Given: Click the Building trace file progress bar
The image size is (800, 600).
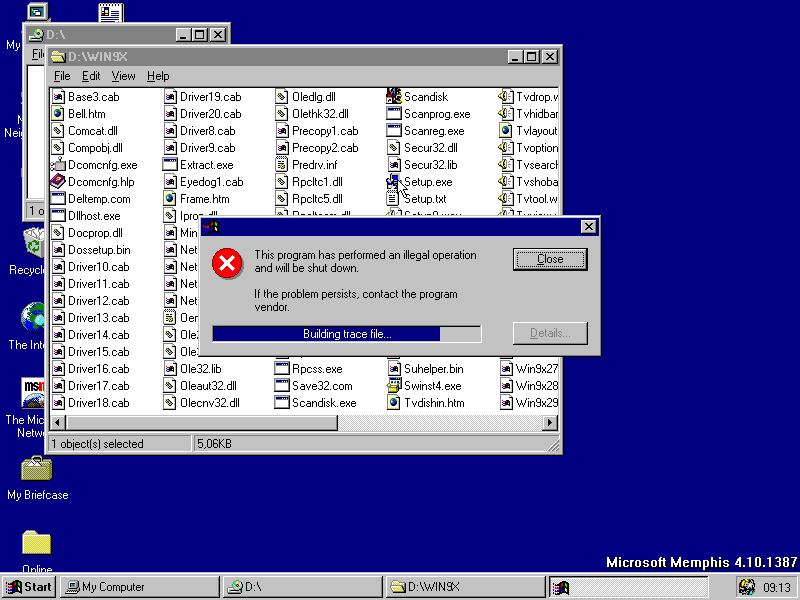Looking at the screenshot, I should click(x=347, y=334).
